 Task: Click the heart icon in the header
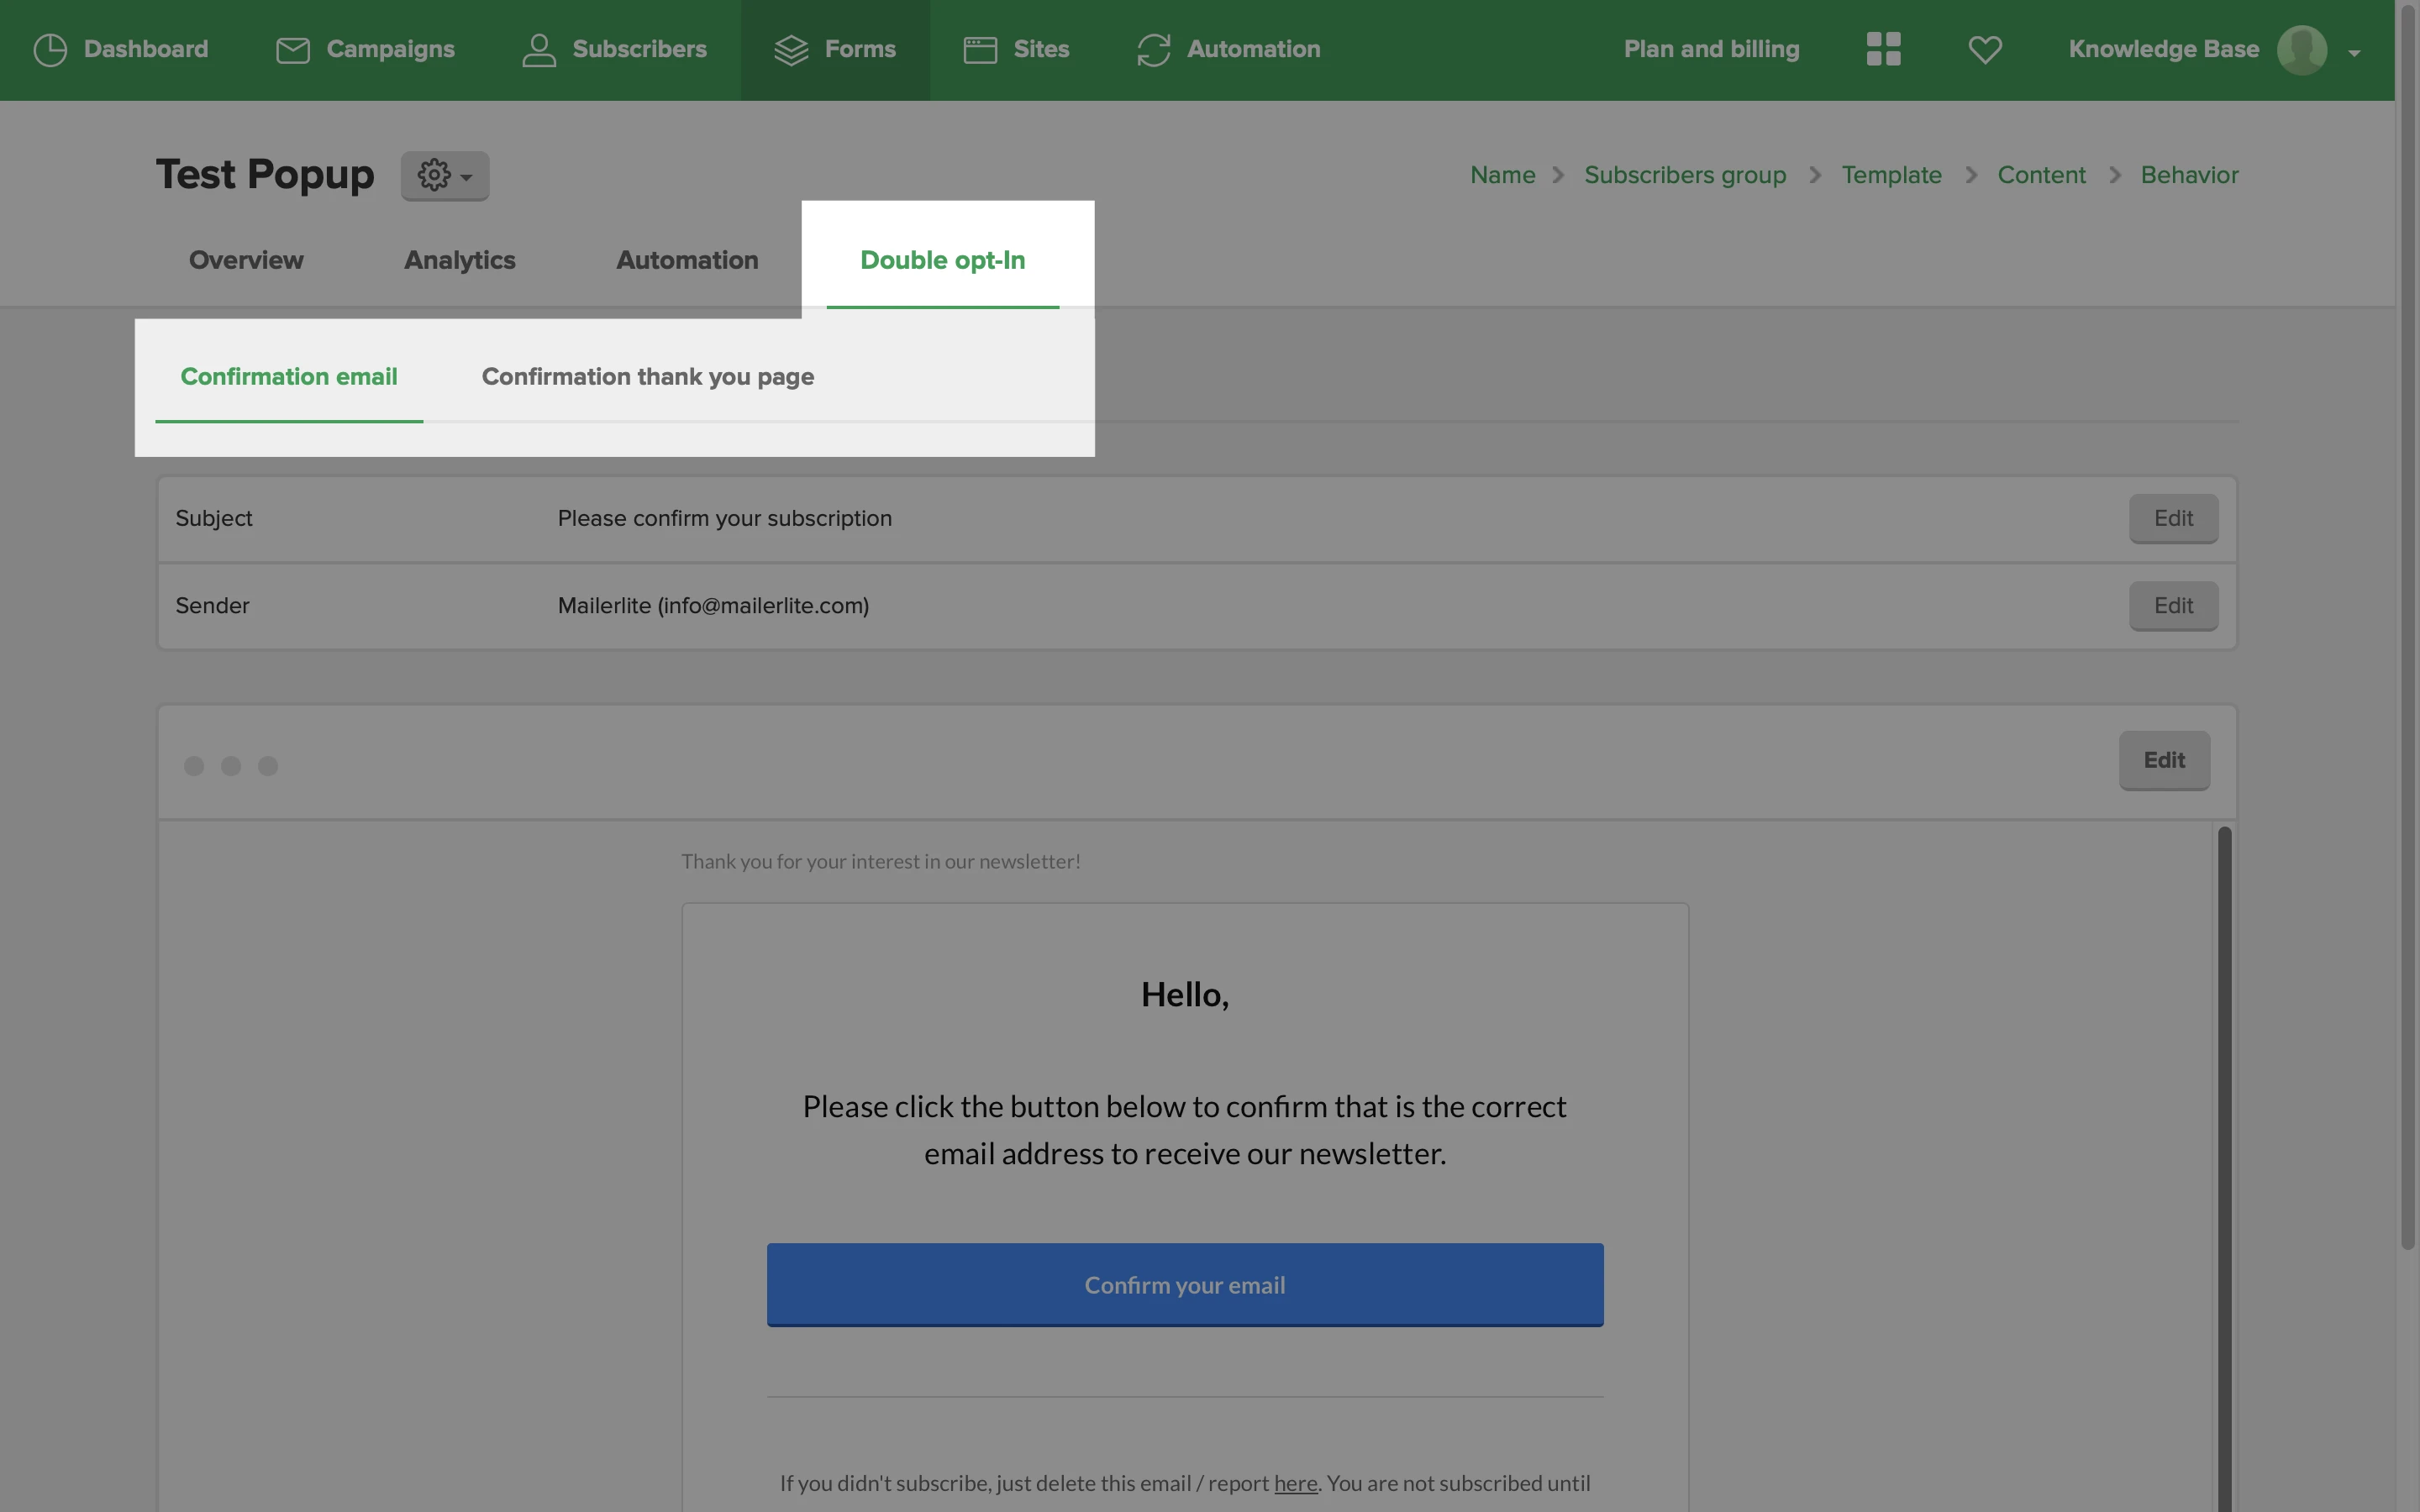pyautogui.click(x=1985, y=49)
